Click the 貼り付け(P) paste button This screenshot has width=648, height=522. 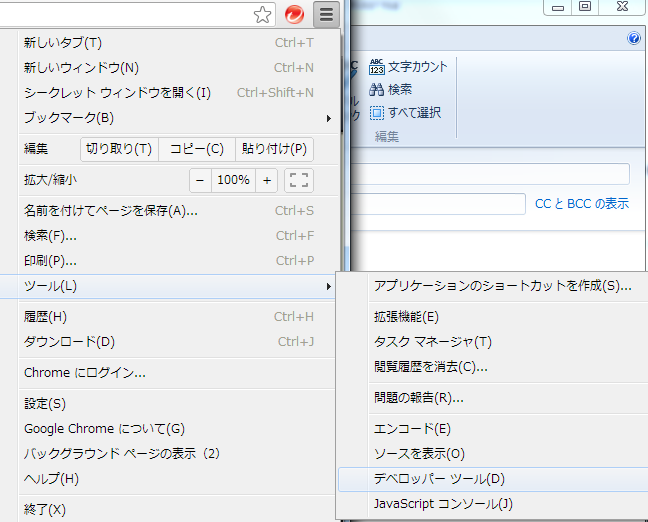coord(274,149)
